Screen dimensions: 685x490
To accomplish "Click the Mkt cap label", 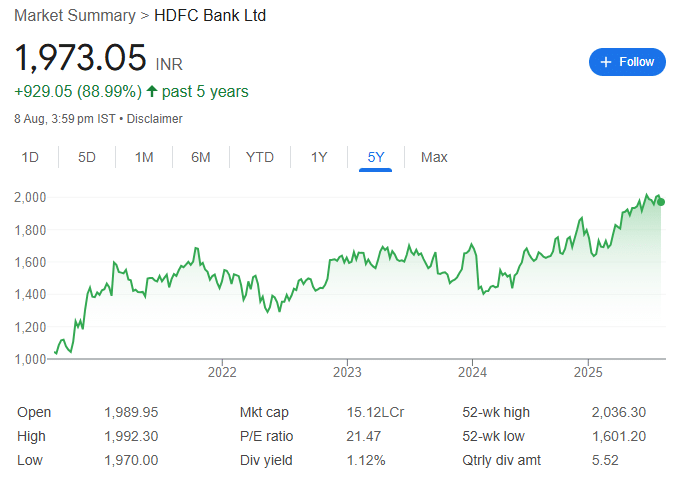I will (264, 412).
